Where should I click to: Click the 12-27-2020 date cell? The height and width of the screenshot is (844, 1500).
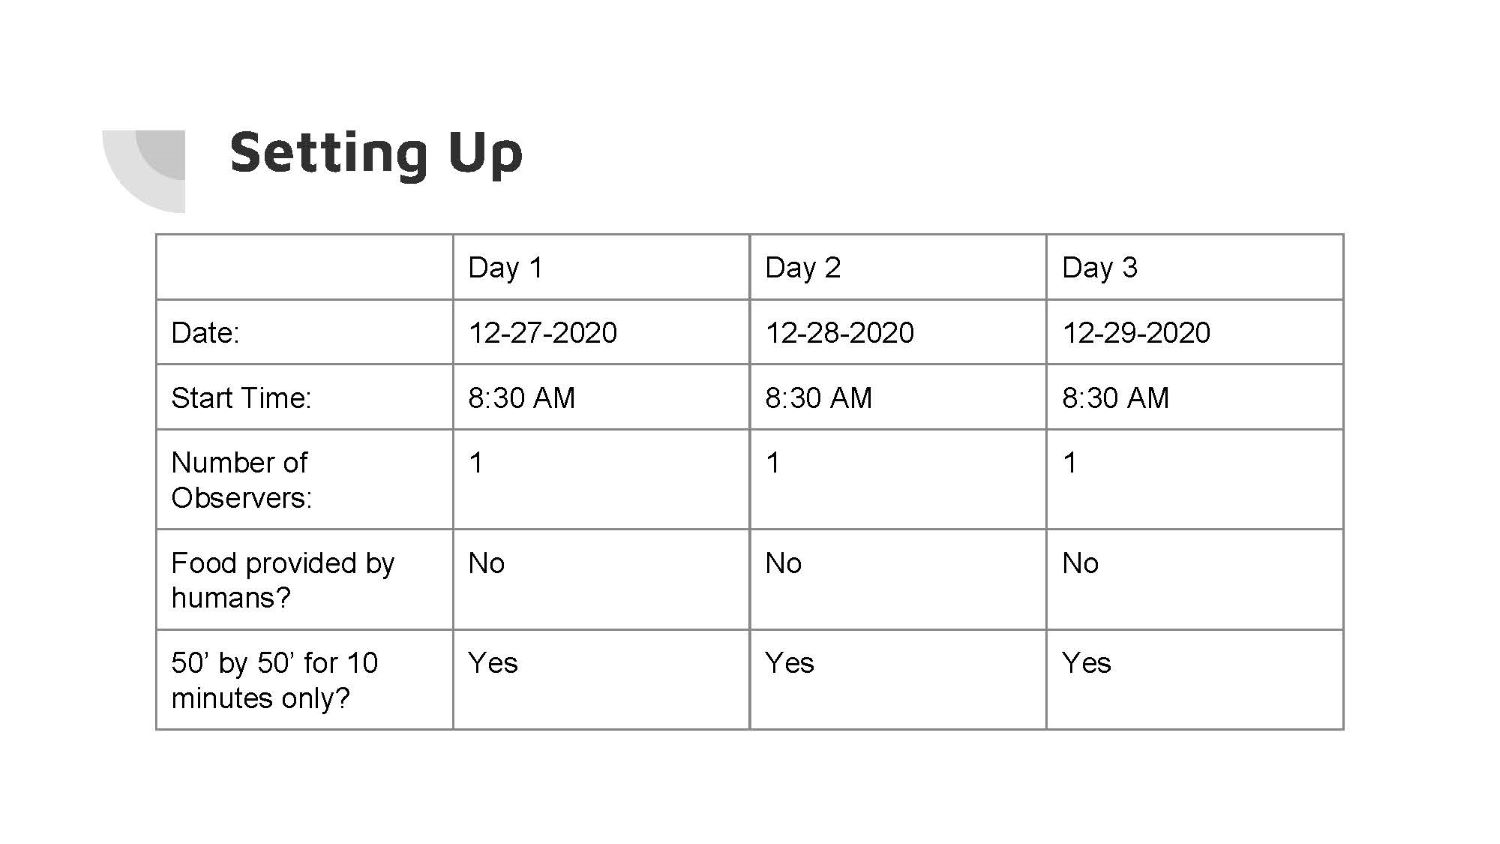coord(600,332)
